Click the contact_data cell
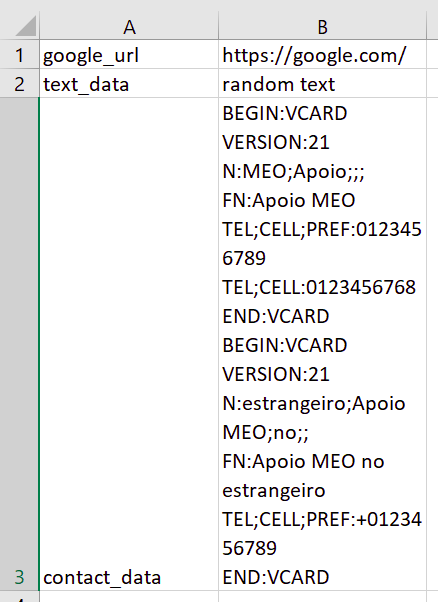 129,344
